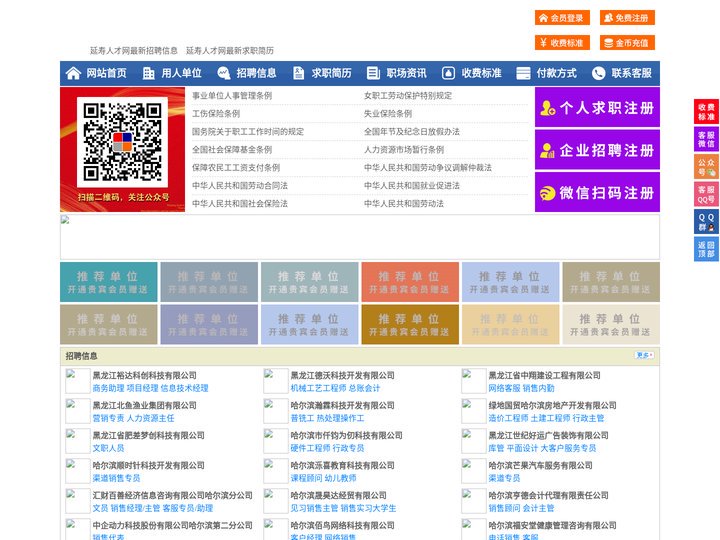Click QQ群 floating sidebar icon

[706, 222]
